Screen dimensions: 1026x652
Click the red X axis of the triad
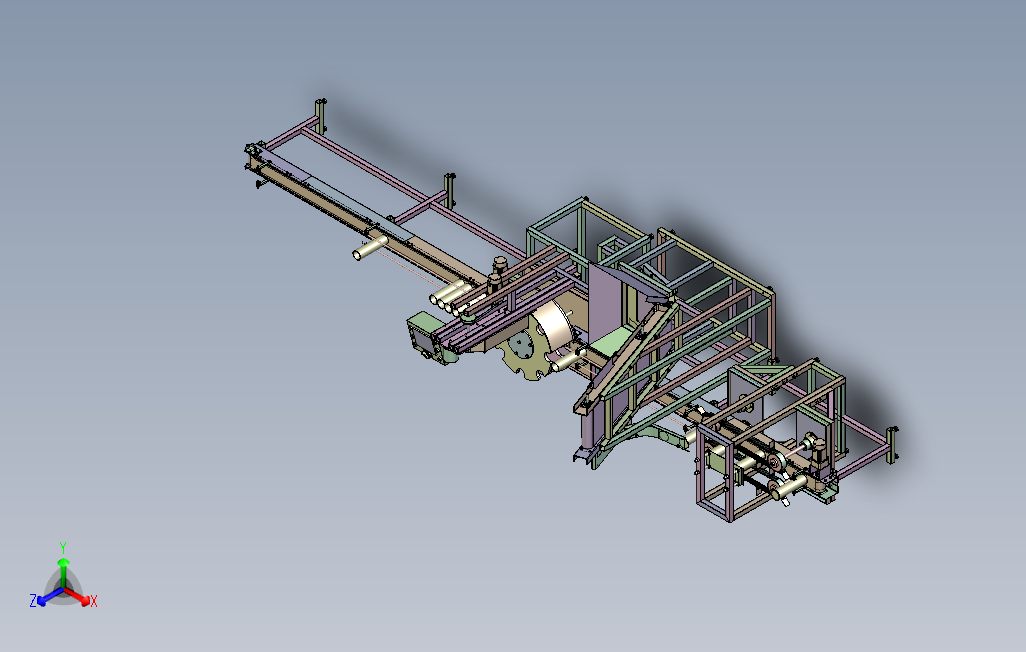click(79, 596)
